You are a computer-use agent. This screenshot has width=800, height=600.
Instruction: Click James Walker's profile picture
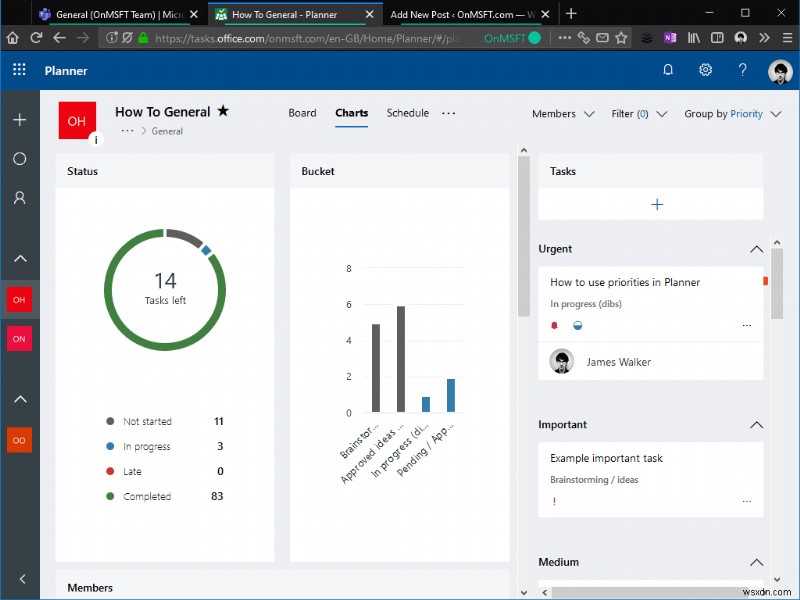[x=561, y=360]
